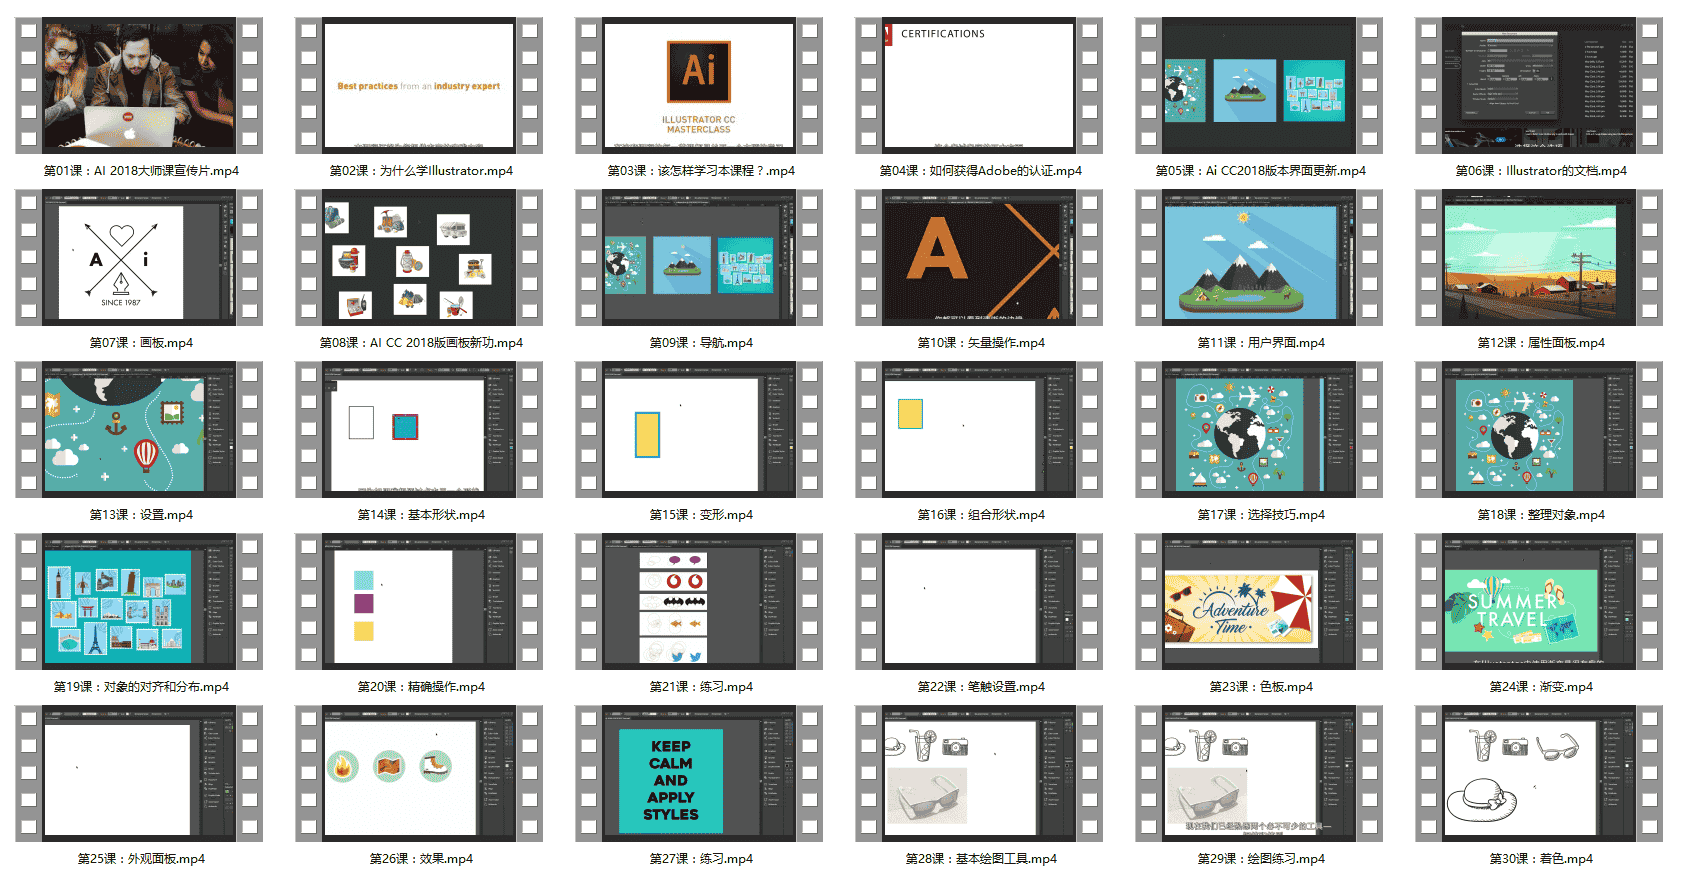Select the 第10课 矢量操作 thumbnail
1685x874 pixels.
979,257
